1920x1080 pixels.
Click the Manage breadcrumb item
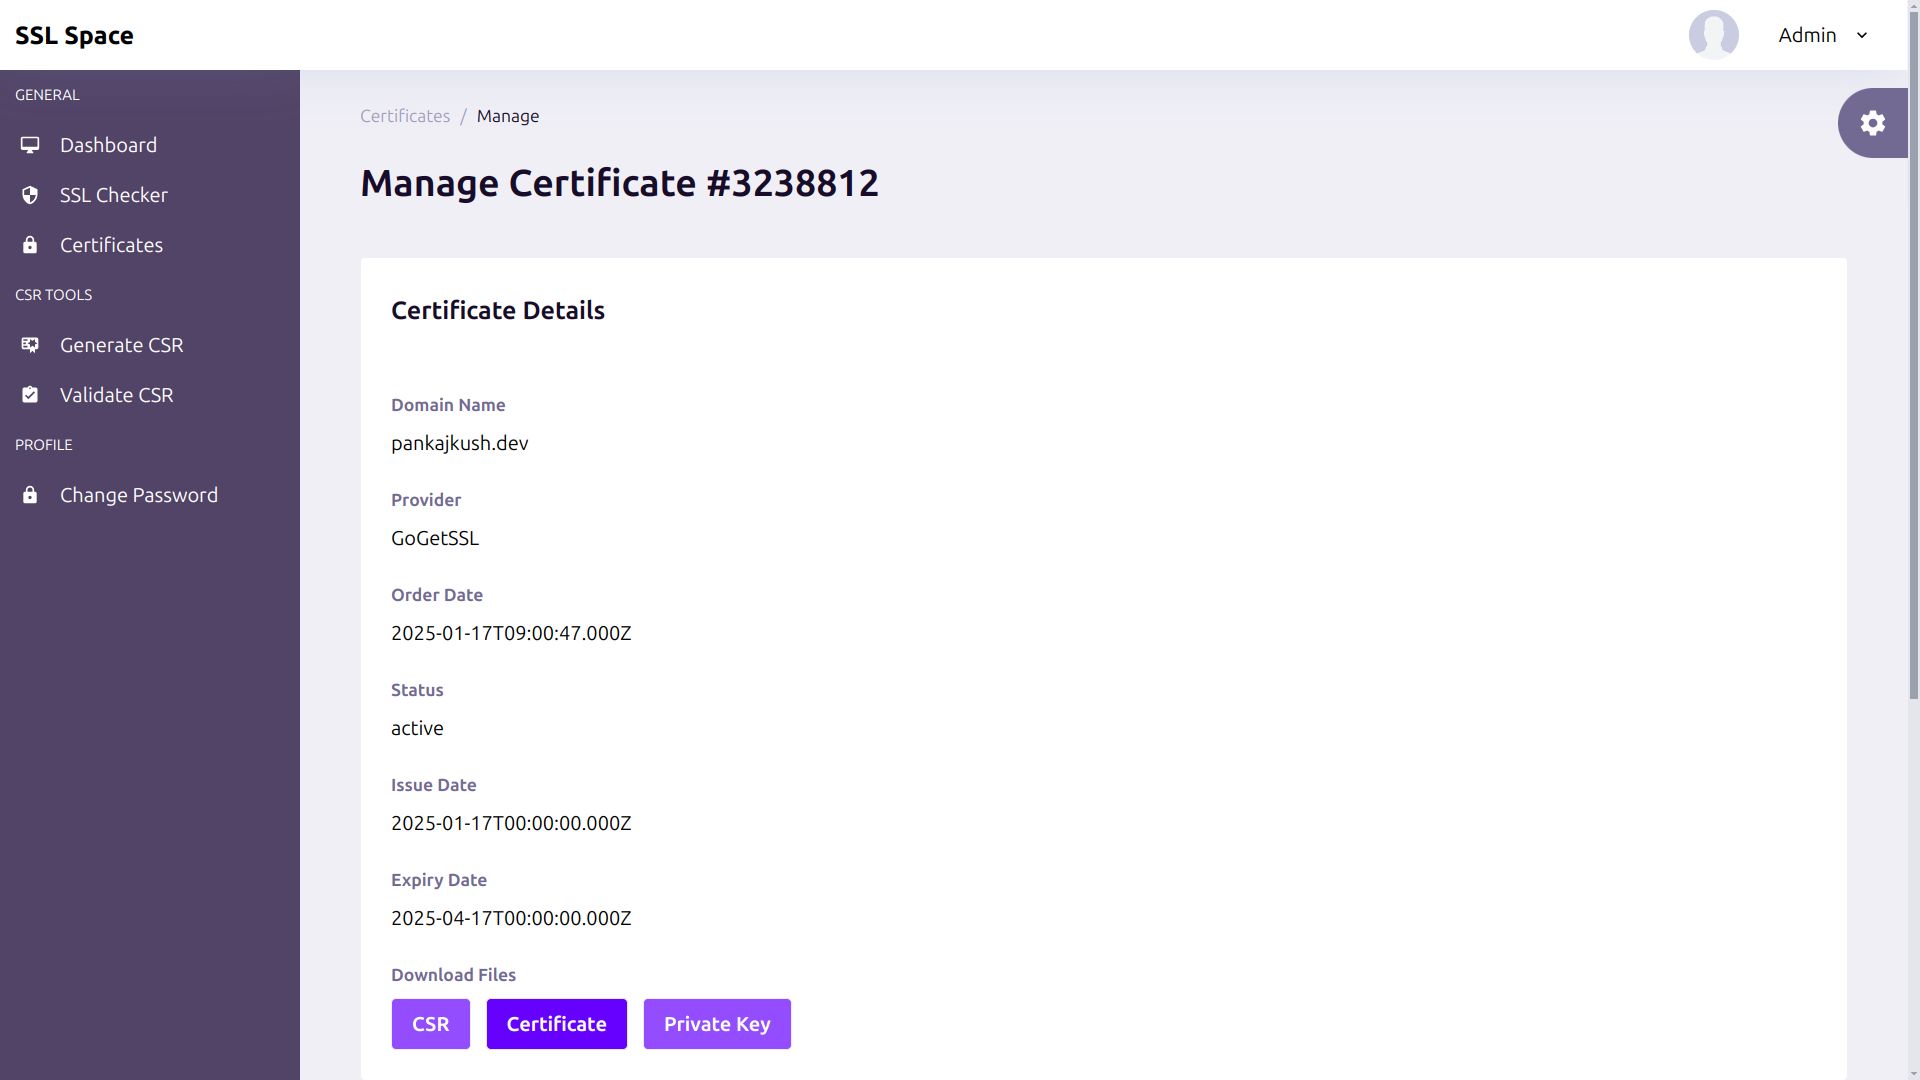(508, 116)
